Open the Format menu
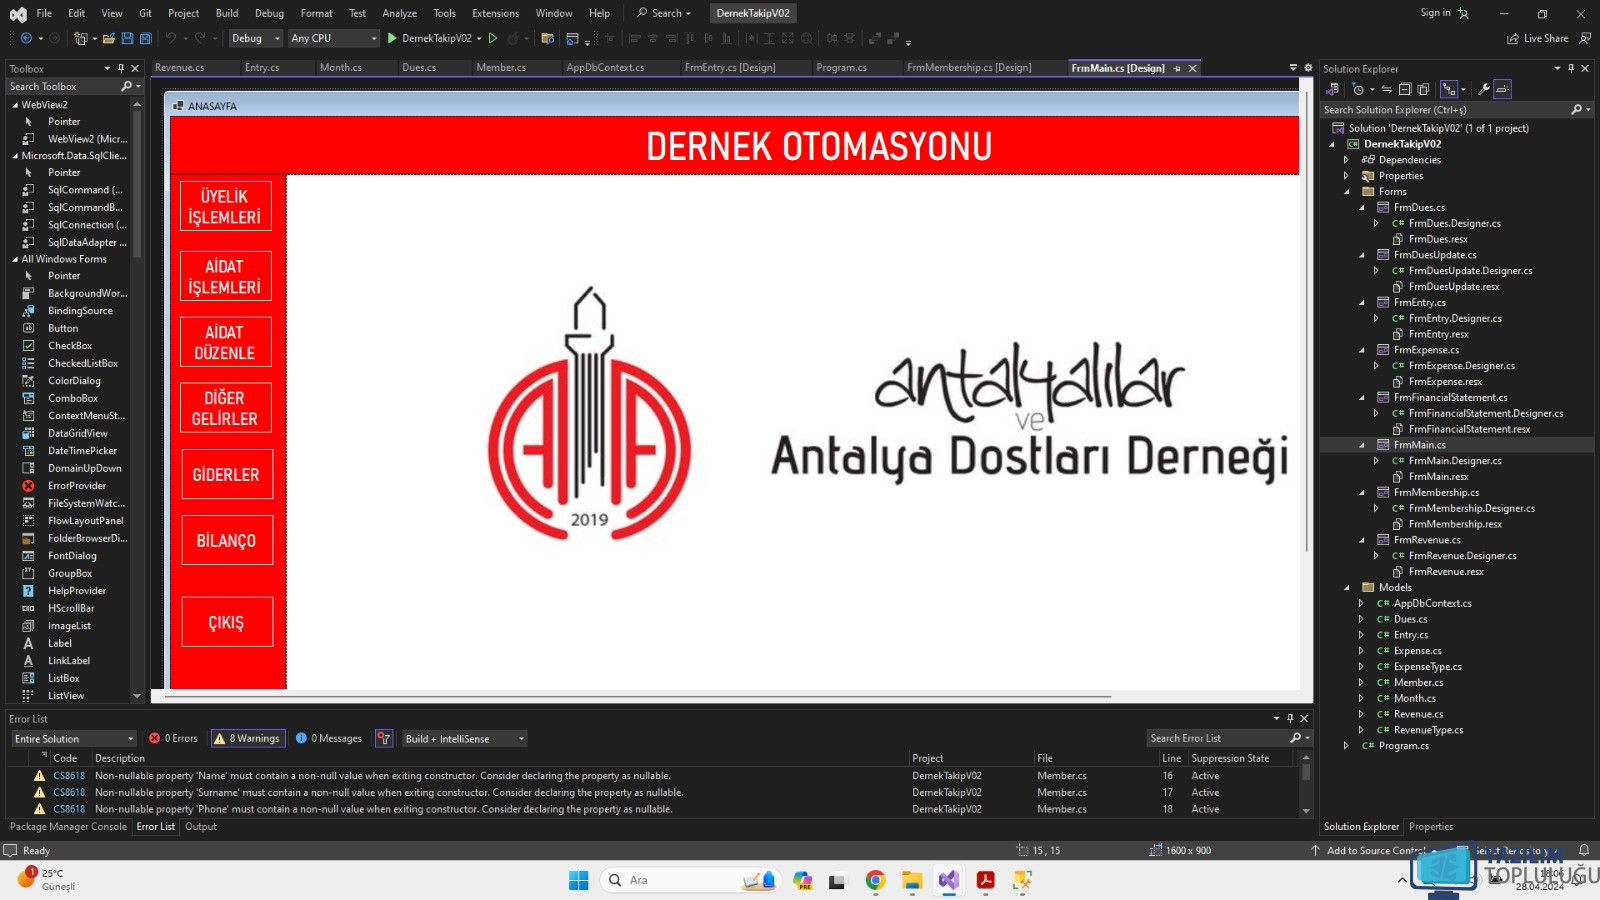Image resolution: width=1600 pixels, height=900 pixels. point(316,13)
